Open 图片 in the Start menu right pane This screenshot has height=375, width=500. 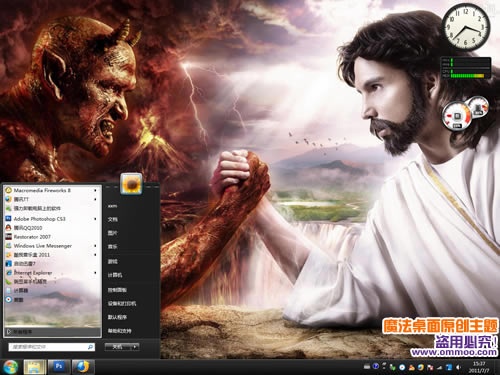click(112, 233)
